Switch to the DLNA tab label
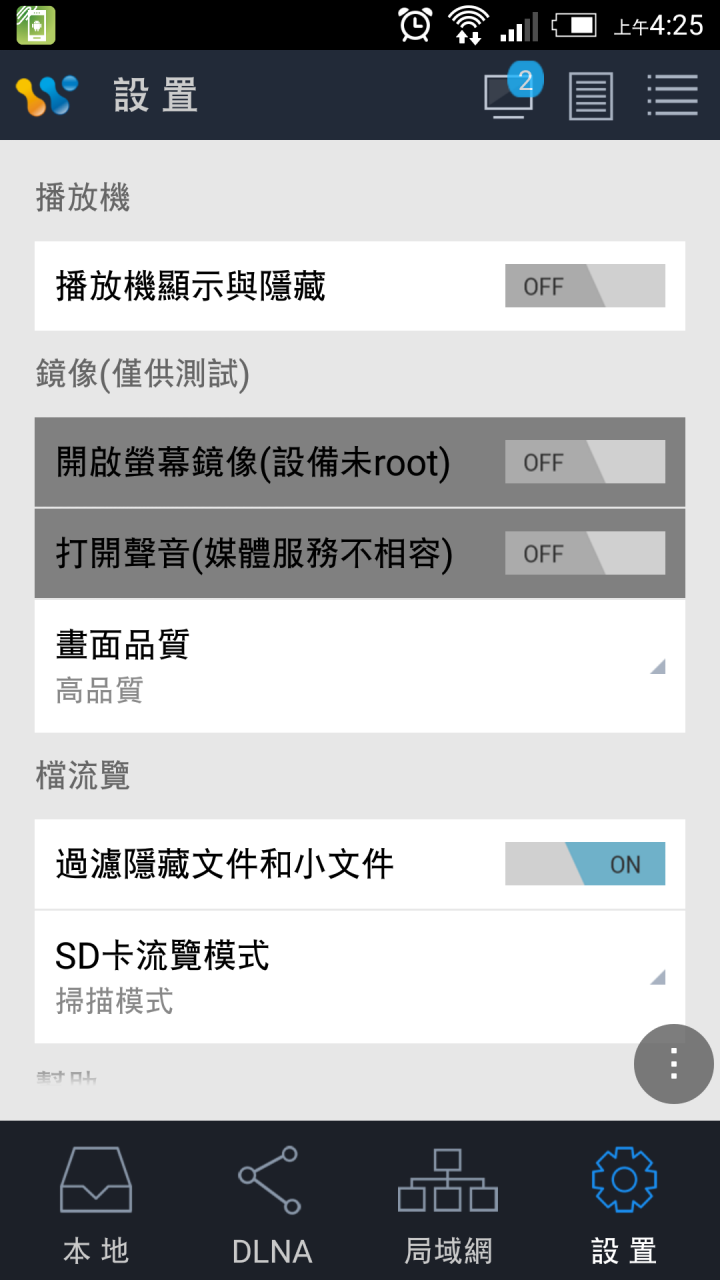The height and width of the screenshot is (1280, 720). coord(272,1251)
